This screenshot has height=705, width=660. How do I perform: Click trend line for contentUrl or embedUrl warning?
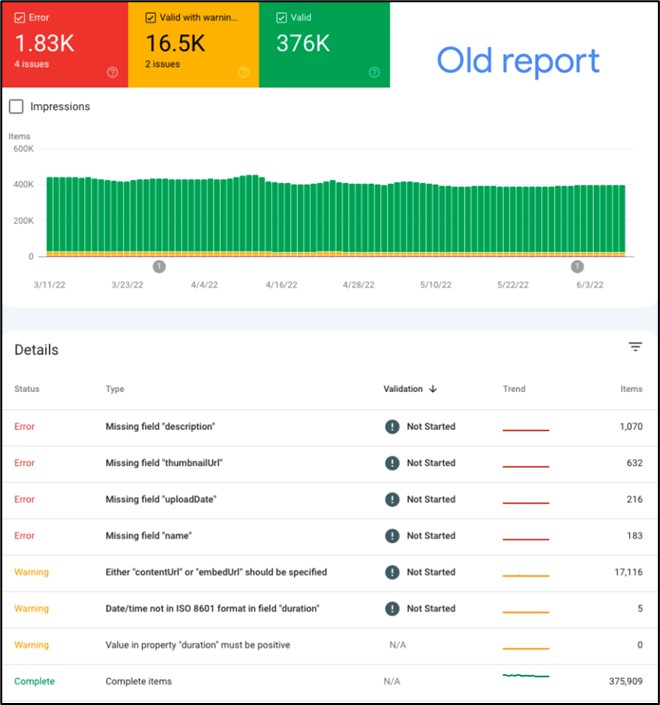point(526,576)
